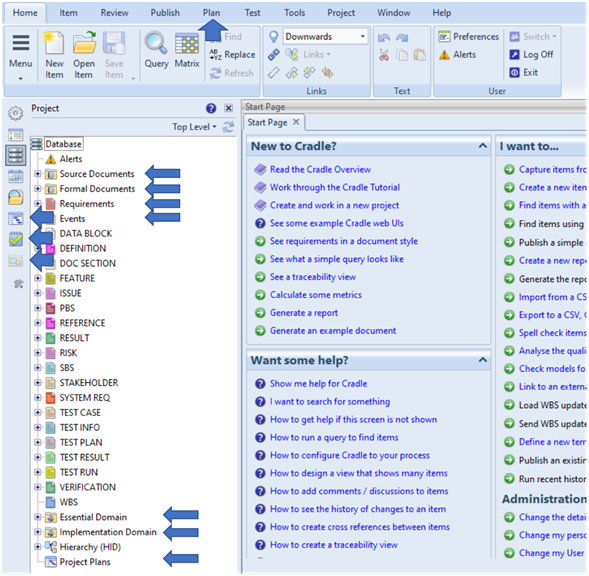Open the Publish ribbon tab

(x=165, y=13)
